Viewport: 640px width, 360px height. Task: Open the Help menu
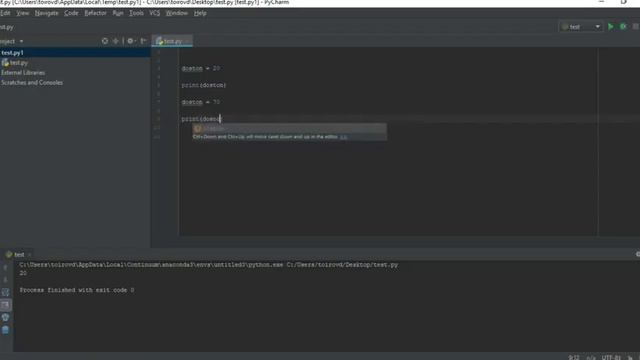click(x=200, y=13)
